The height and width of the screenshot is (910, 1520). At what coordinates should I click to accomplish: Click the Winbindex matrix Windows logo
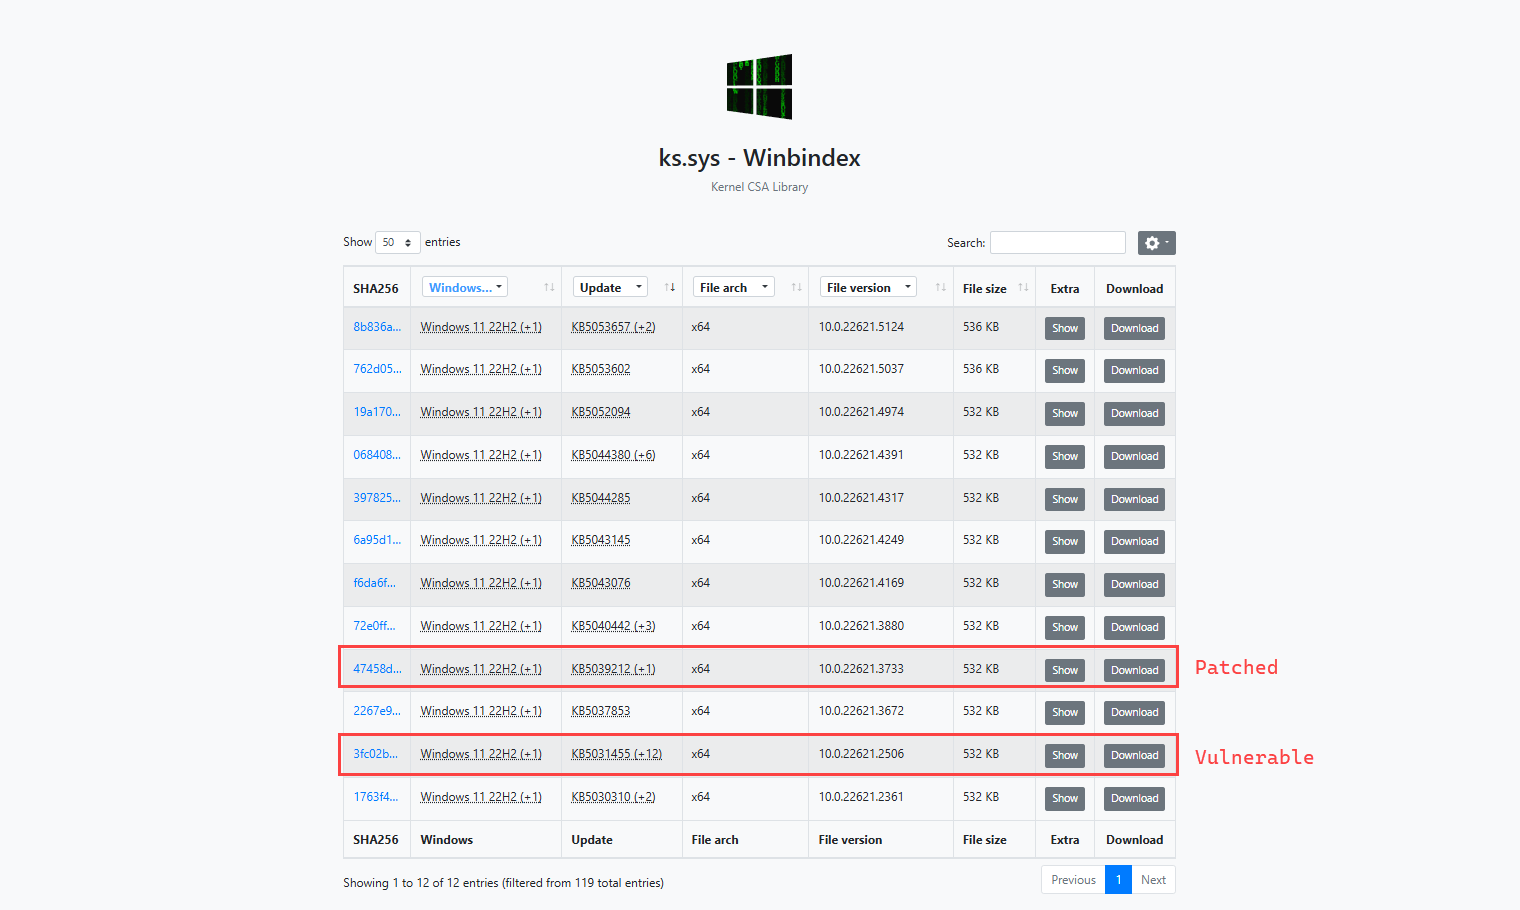tap(759, 87)
